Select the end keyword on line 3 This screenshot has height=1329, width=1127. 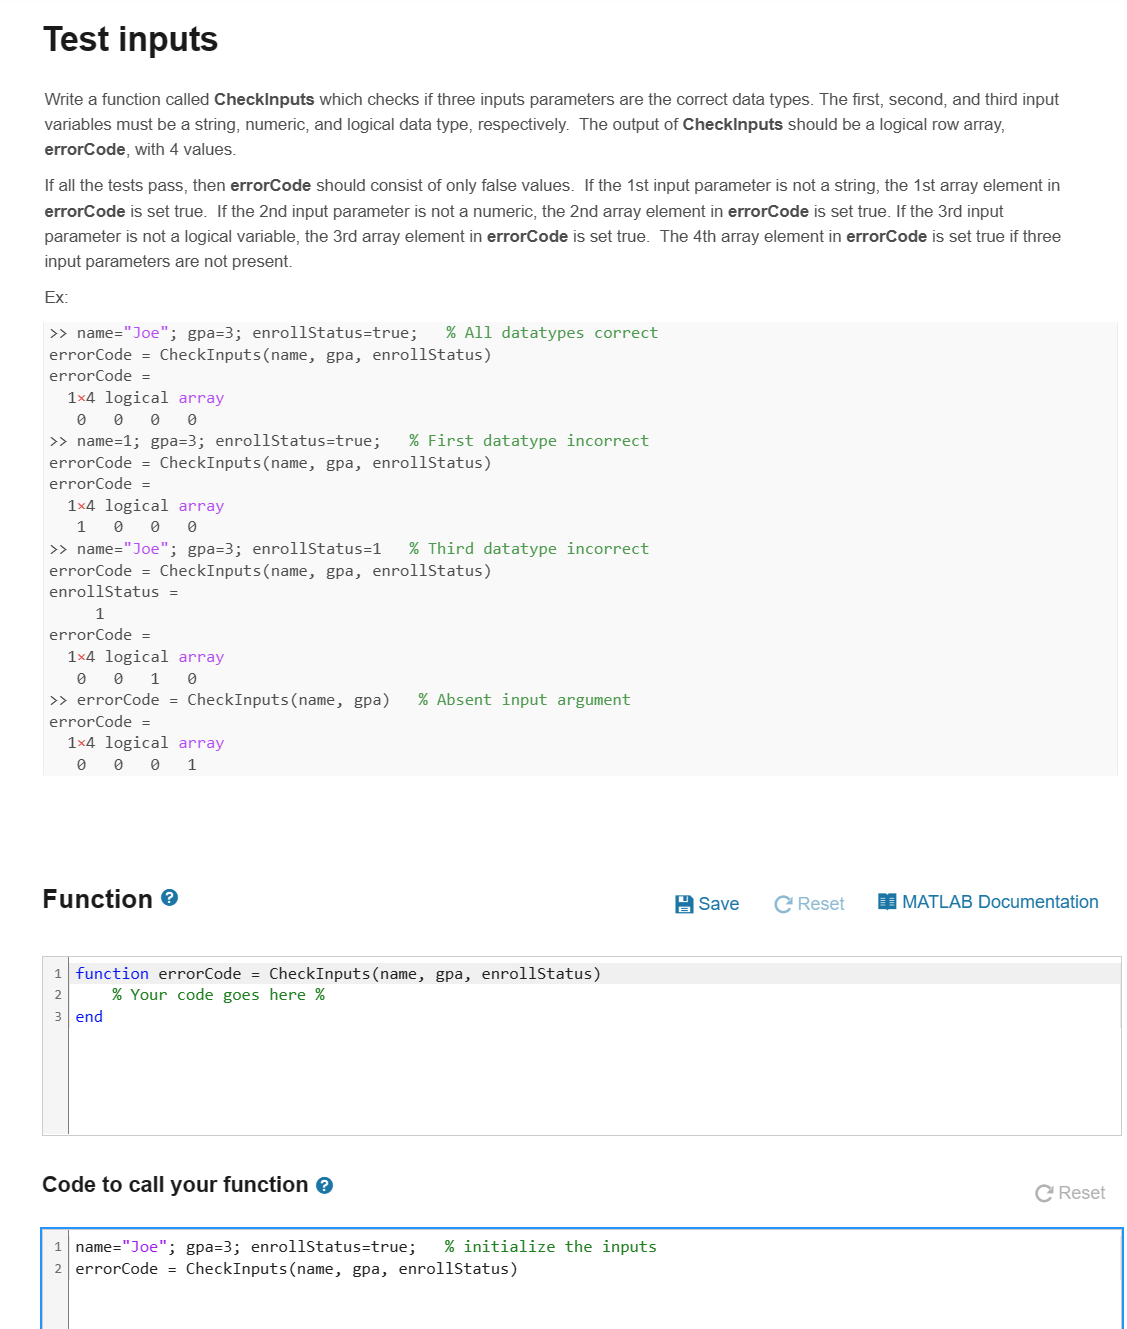click(x=88, y=1016)
